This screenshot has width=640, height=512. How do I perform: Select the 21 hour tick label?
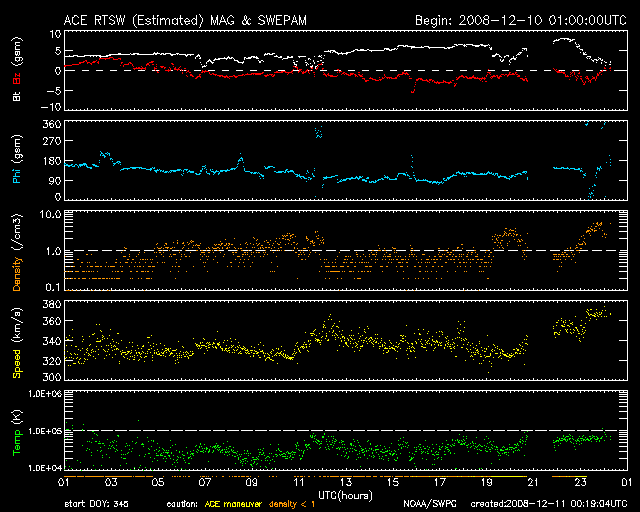pyautogui.click(x=532, y=482)
